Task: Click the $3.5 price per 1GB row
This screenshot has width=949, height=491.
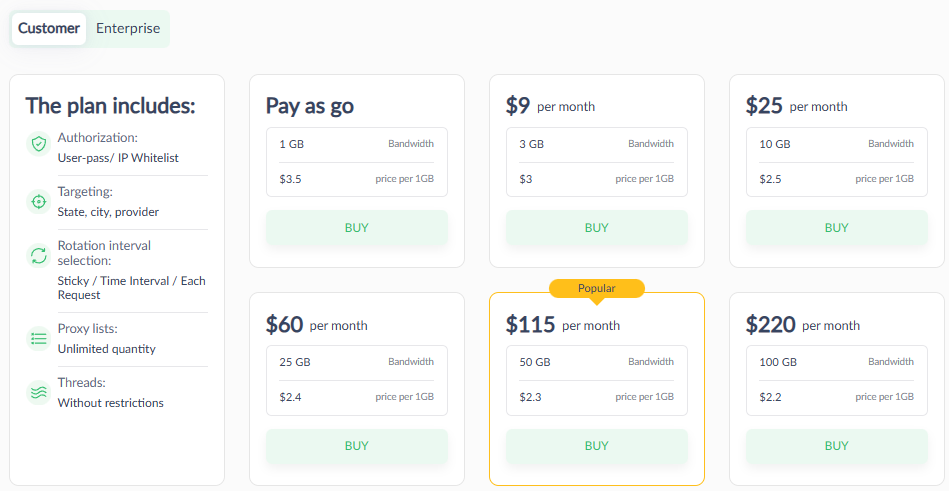Action: pos(357,179)
